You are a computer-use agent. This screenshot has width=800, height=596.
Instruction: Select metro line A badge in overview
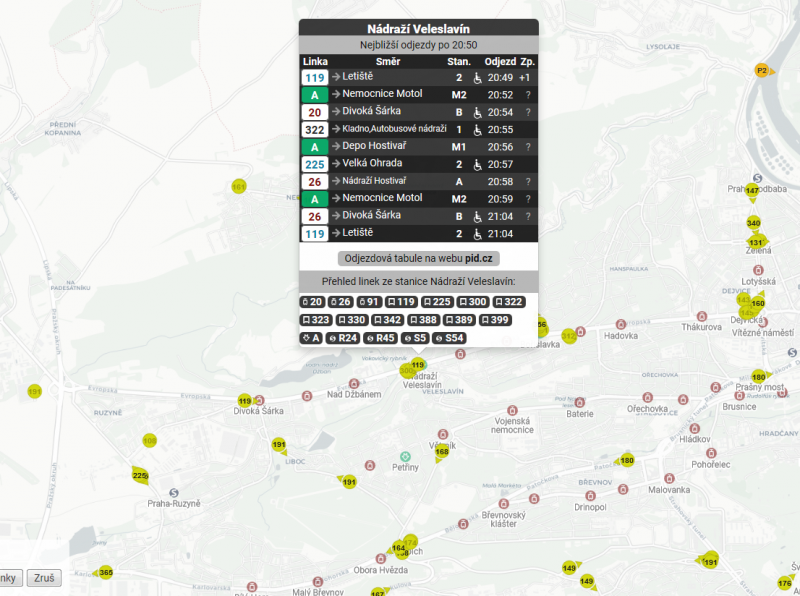click(x=311, y=338)
